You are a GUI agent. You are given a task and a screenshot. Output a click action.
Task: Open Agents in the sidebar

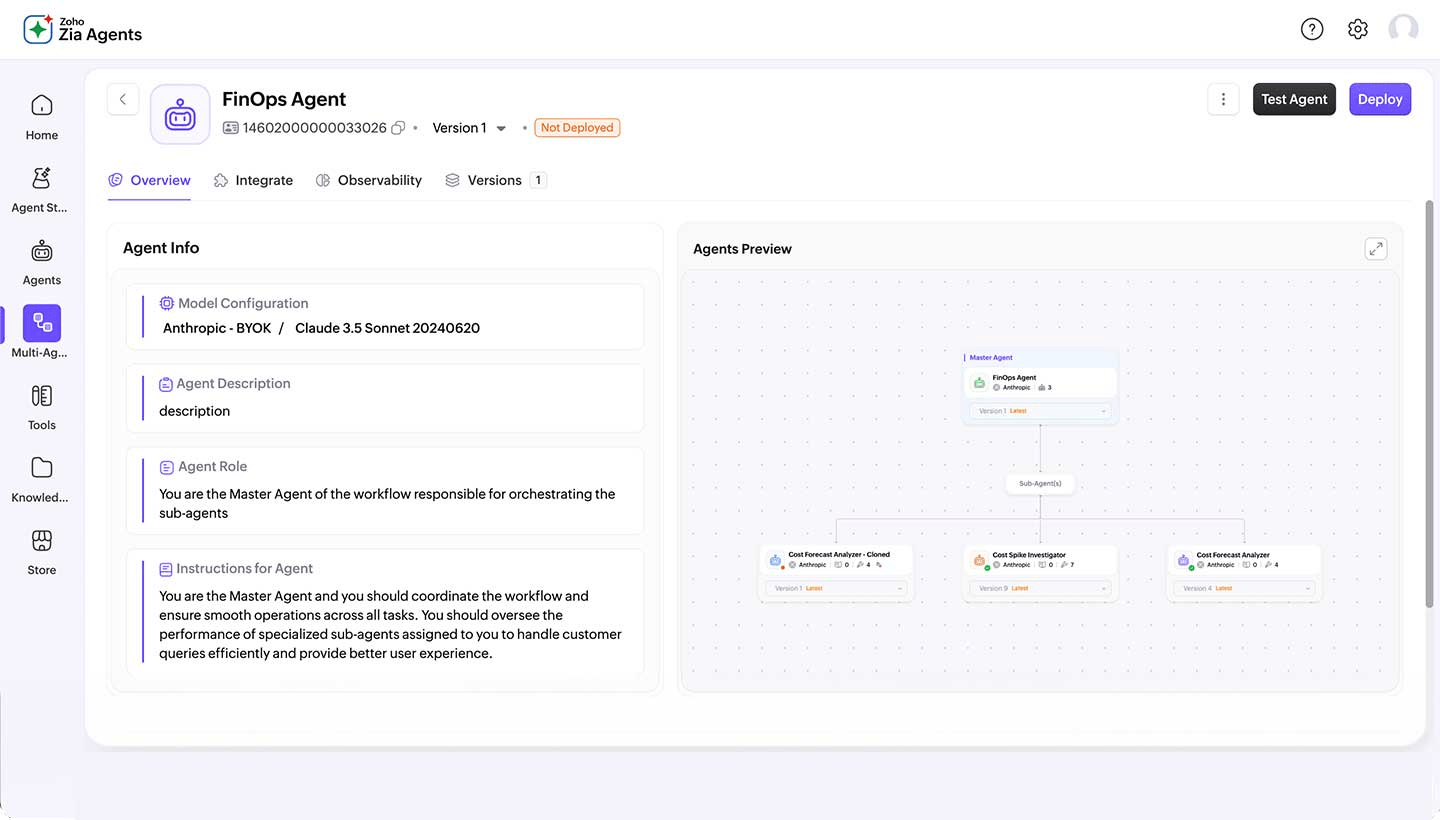[42, 262]
